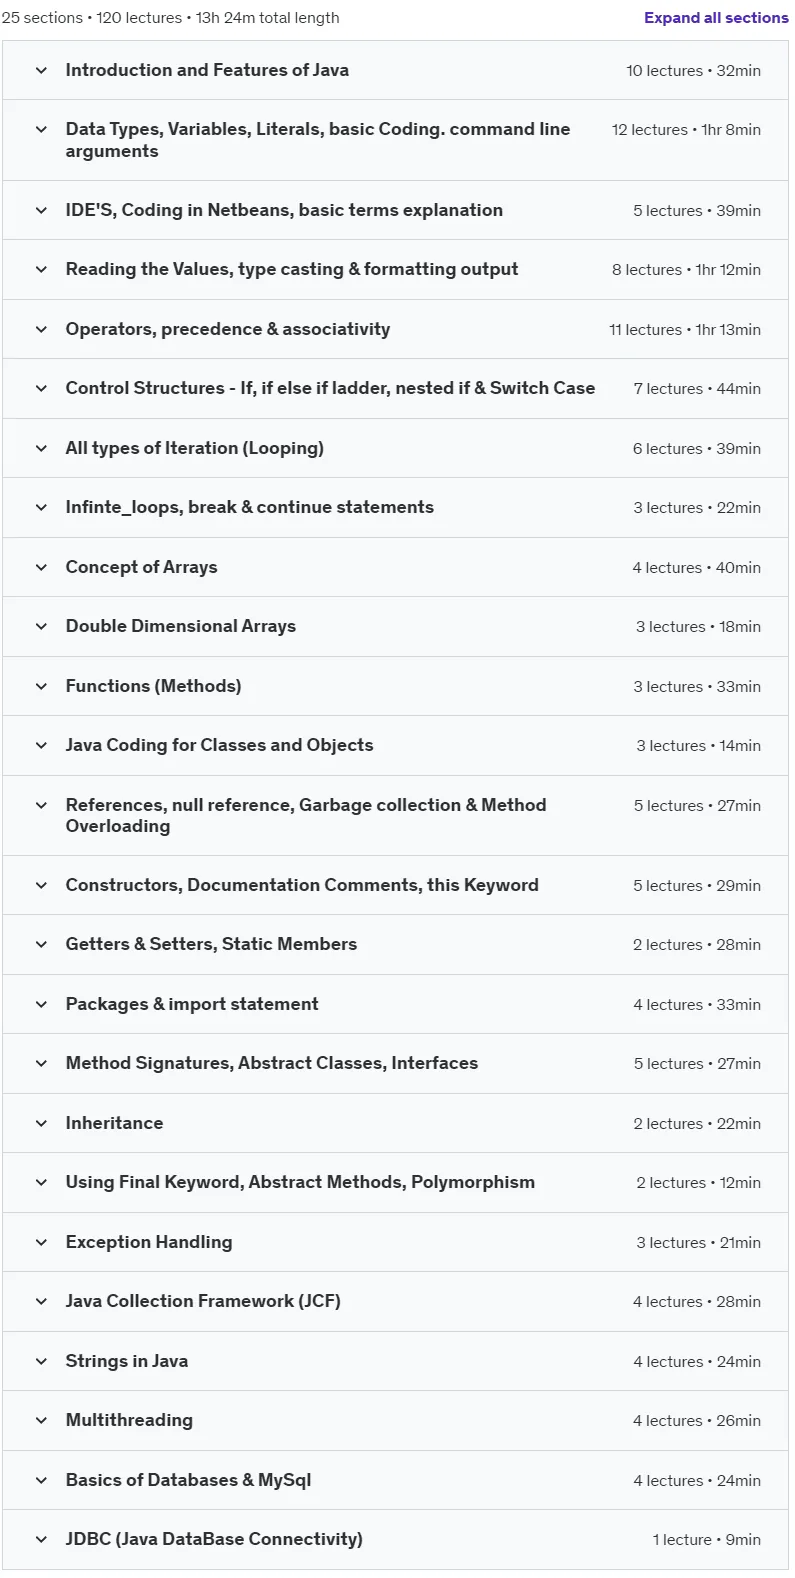Expand Reading the Values, type casting section
The image size is (795, 1578).
pyautogui.click(x=396, y=269)
